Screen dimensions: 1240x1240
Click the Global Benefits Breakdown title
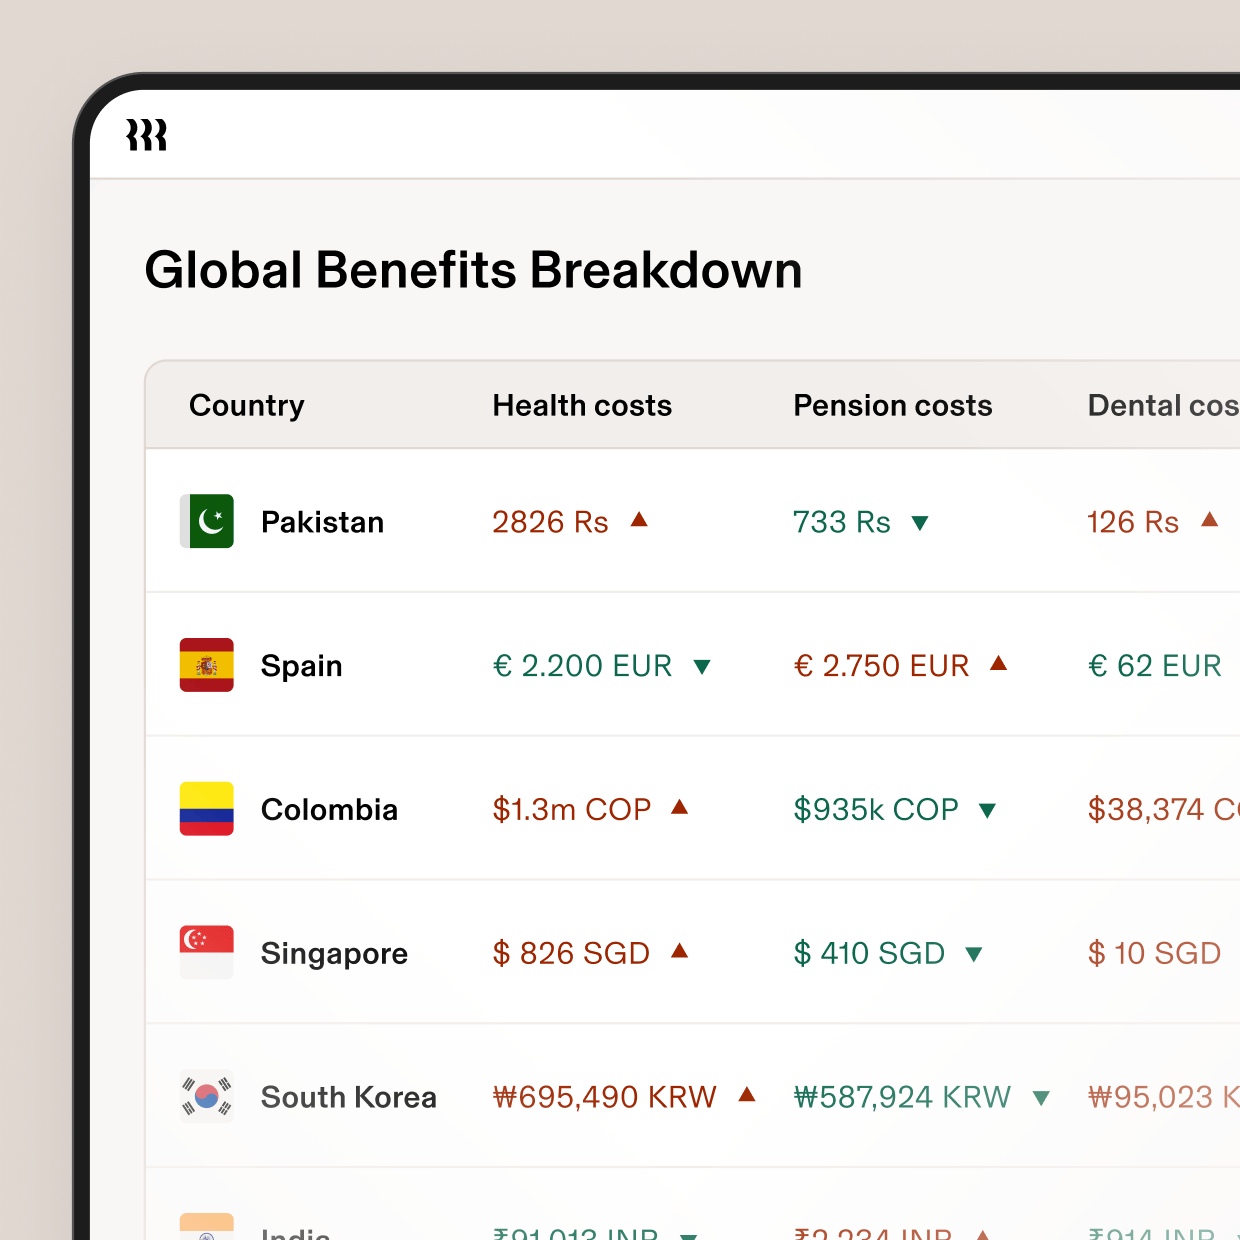coord(474,269)
